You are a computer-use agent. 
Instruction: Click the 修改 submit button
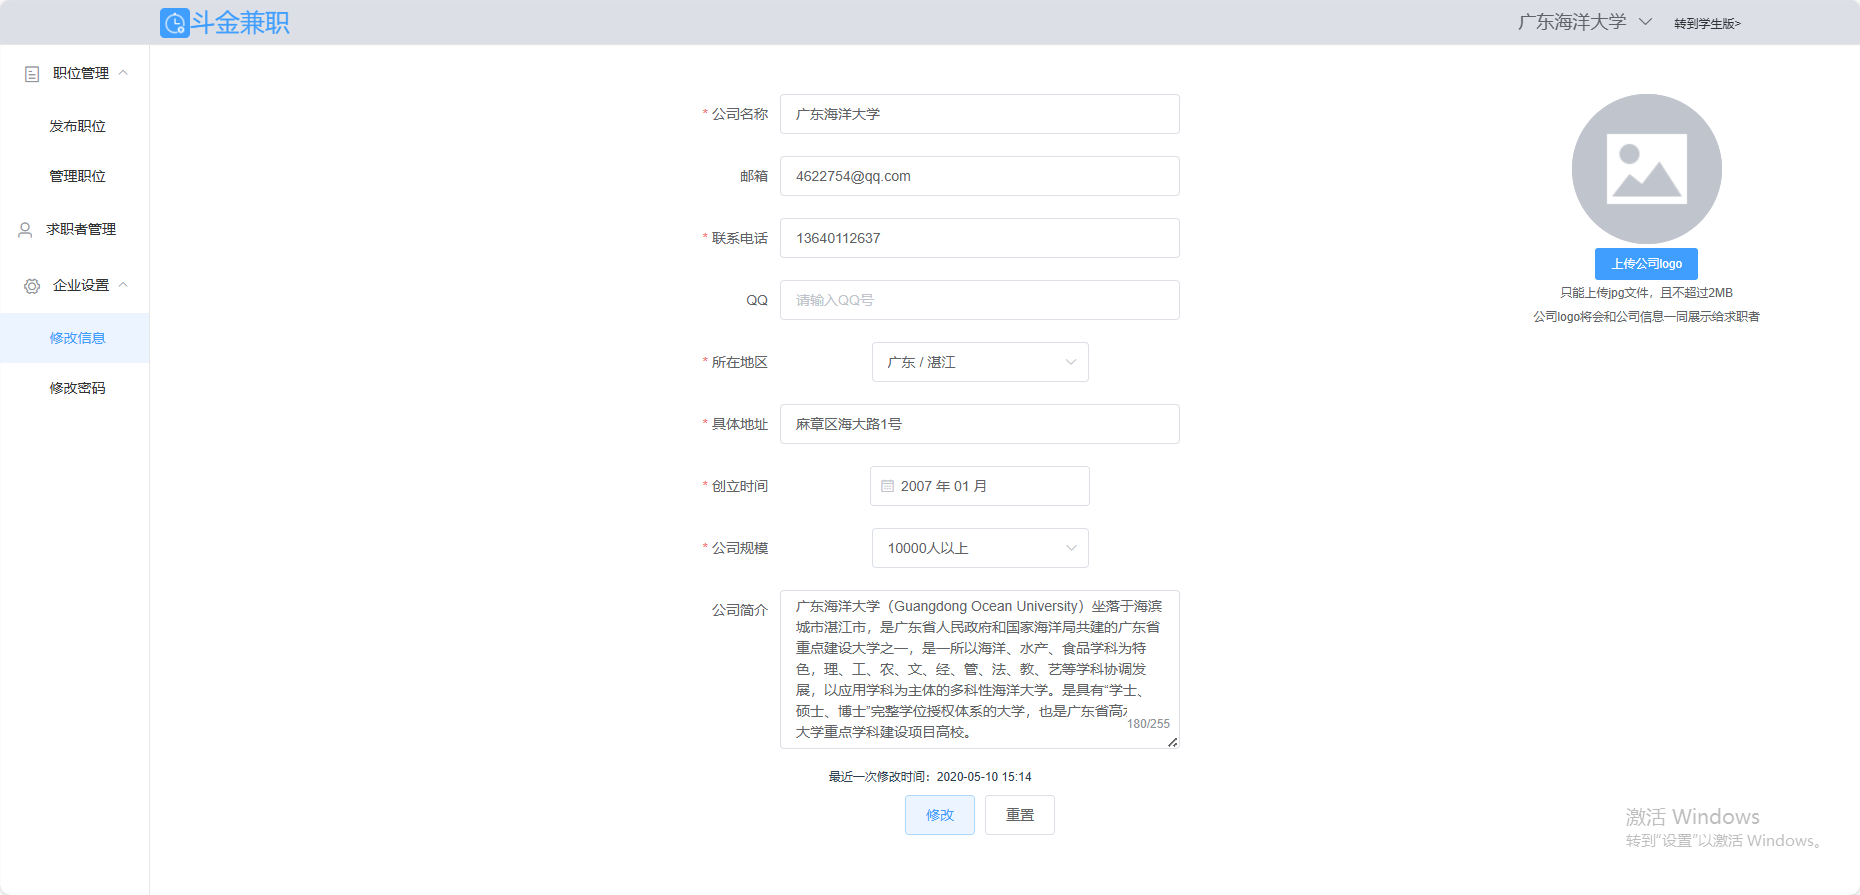pyautogui.click(x=940, y=815)
